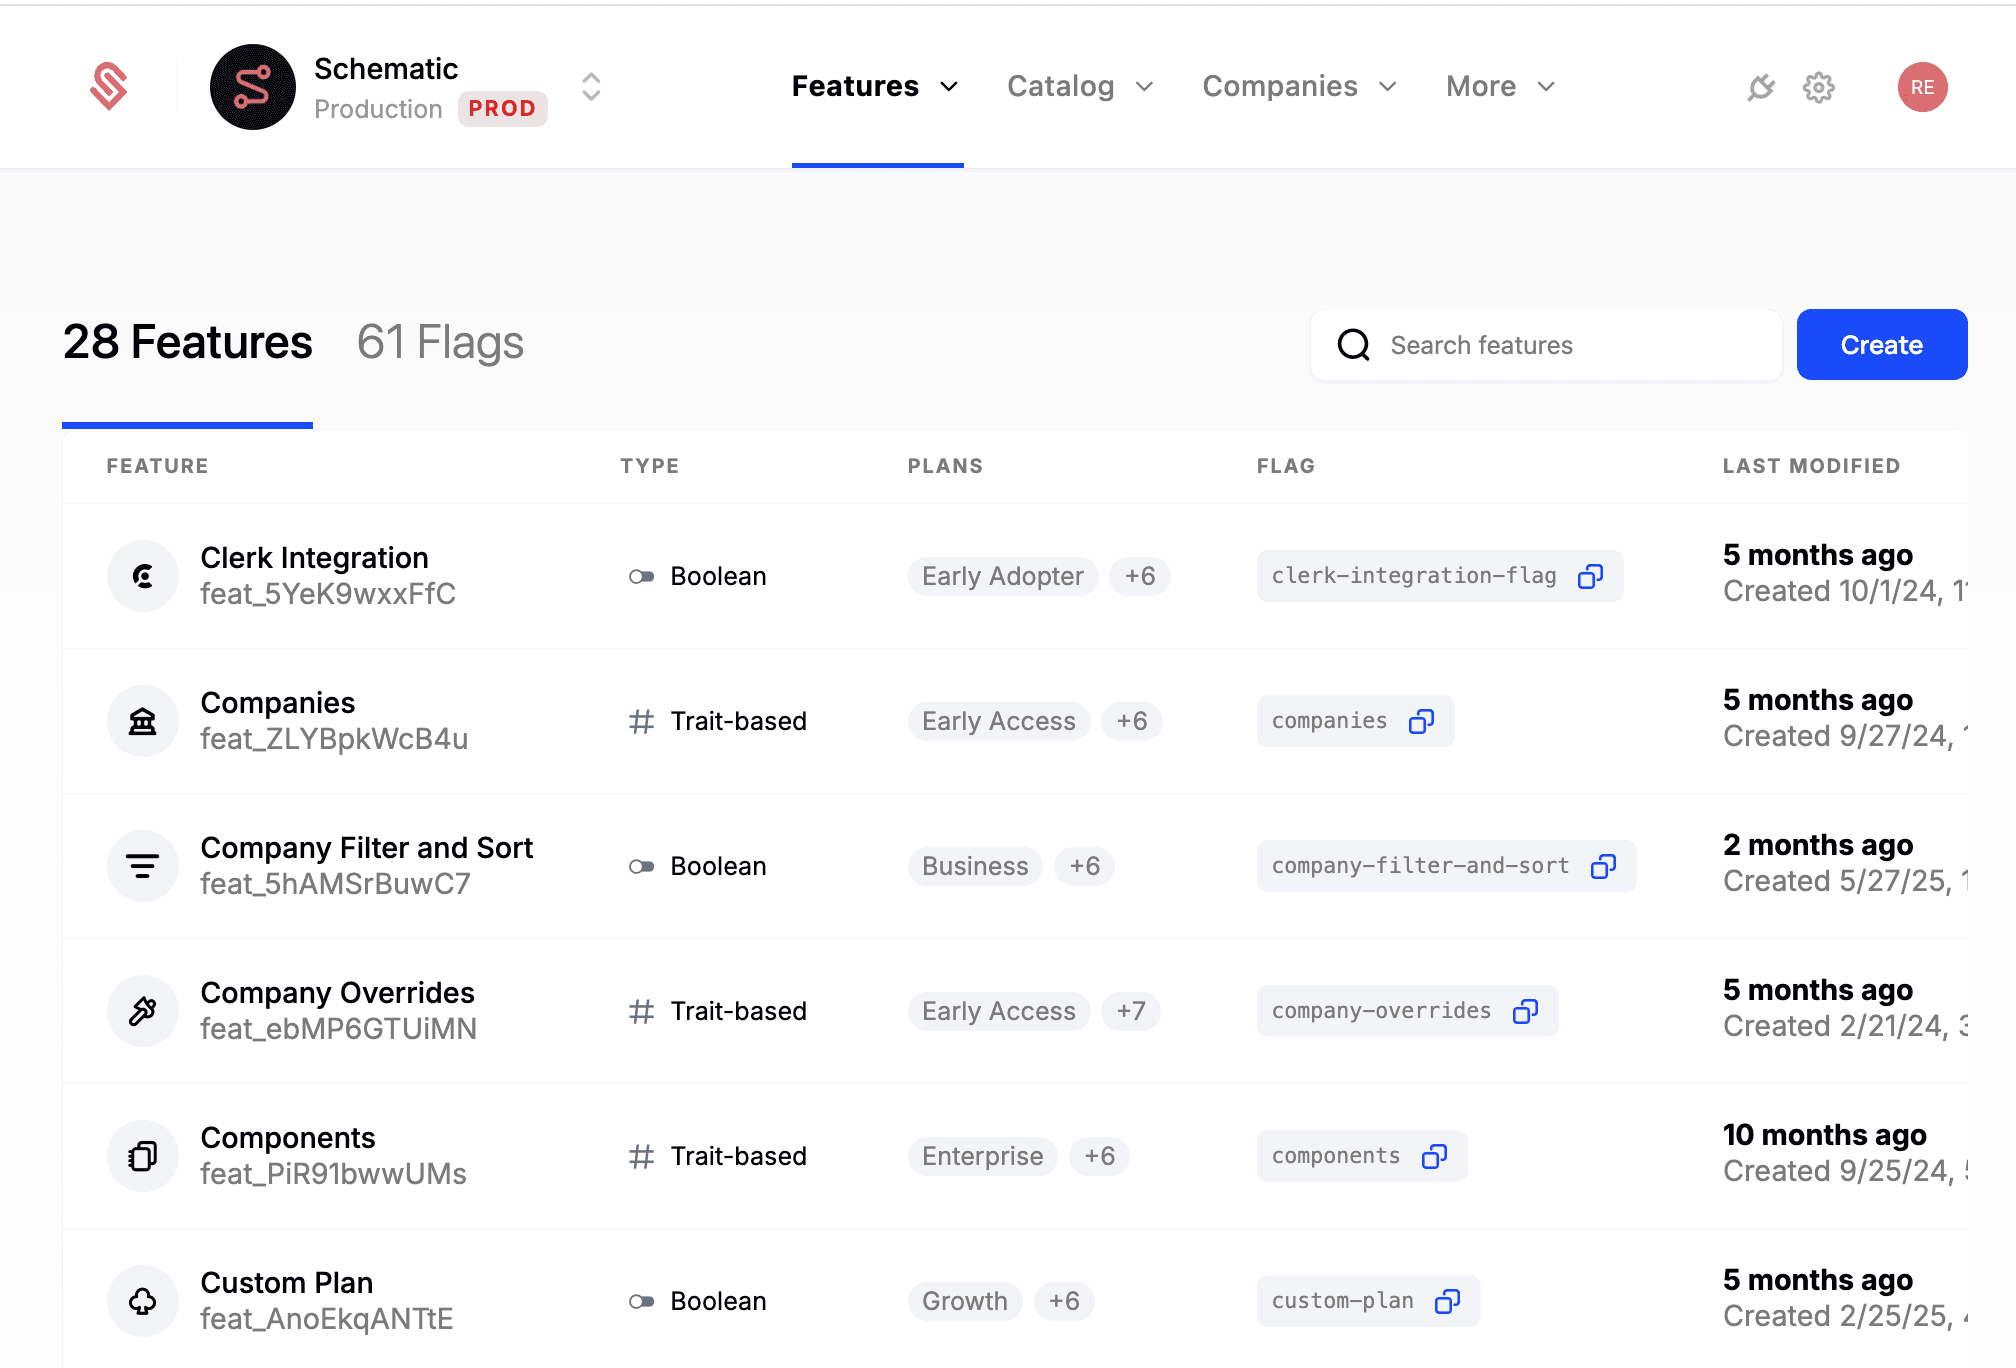2016x1368 pixels.
Task: Switch to the 61 Flags tab
Action: point(440,343)
